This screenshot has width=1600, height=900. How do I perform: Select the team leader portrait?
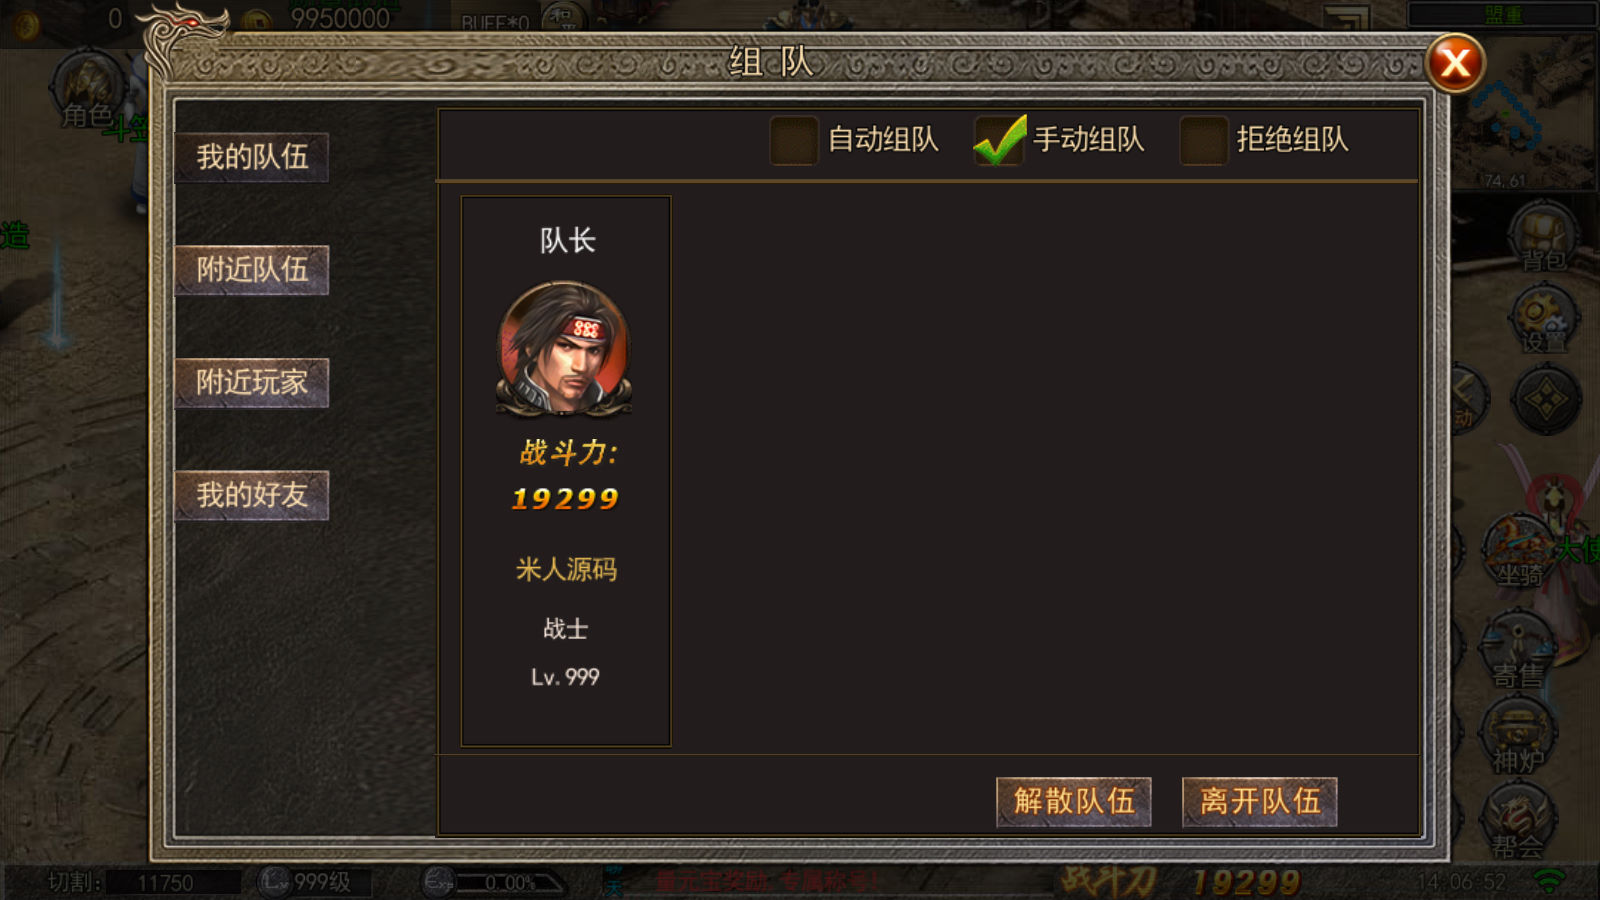click(565, 348)
